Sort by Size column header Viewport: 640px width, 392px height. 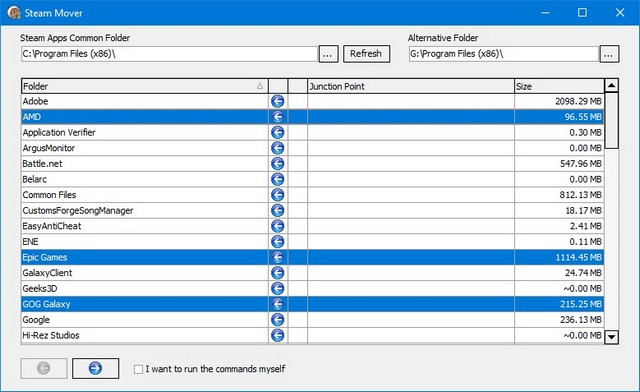click(559, 86)
